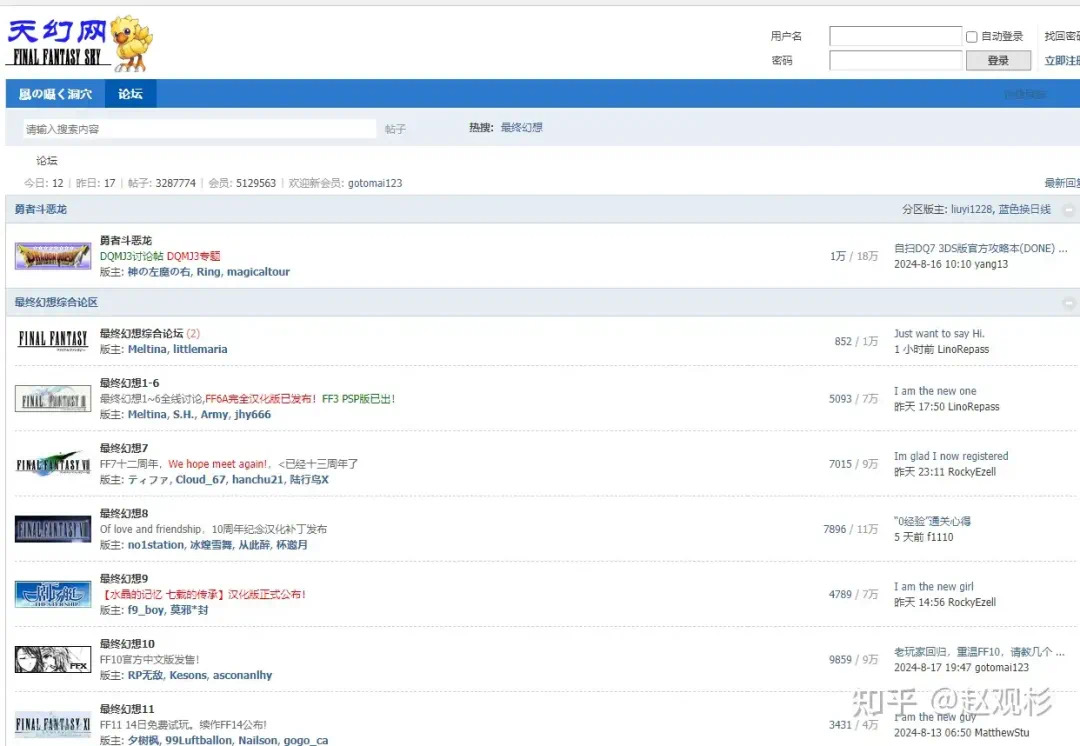The image size is (1080, 746).
Task: View last poster MatthewStu's profile
Action: pos(1002,733)
